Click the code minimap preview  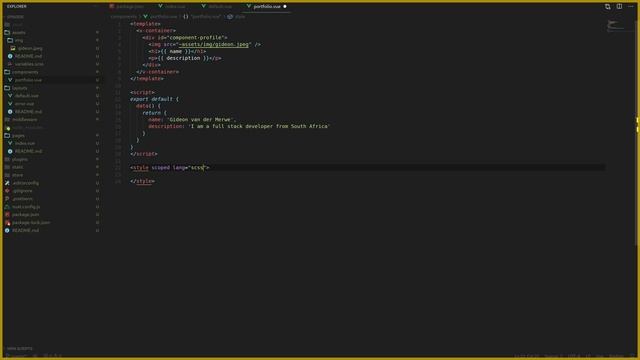pos(619,25)
